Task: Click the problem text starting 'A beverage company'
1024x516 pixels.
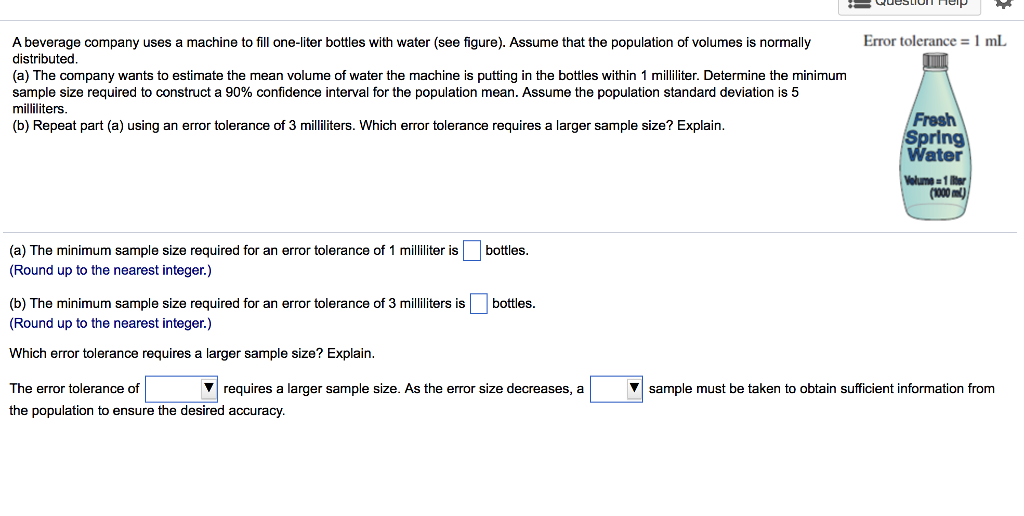Action: [x=410, y=43]
